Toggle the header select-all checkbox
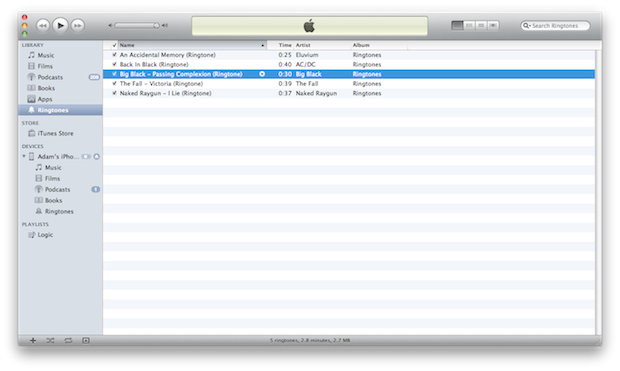Viewport: 620px width, 371px height. (114, 45)
